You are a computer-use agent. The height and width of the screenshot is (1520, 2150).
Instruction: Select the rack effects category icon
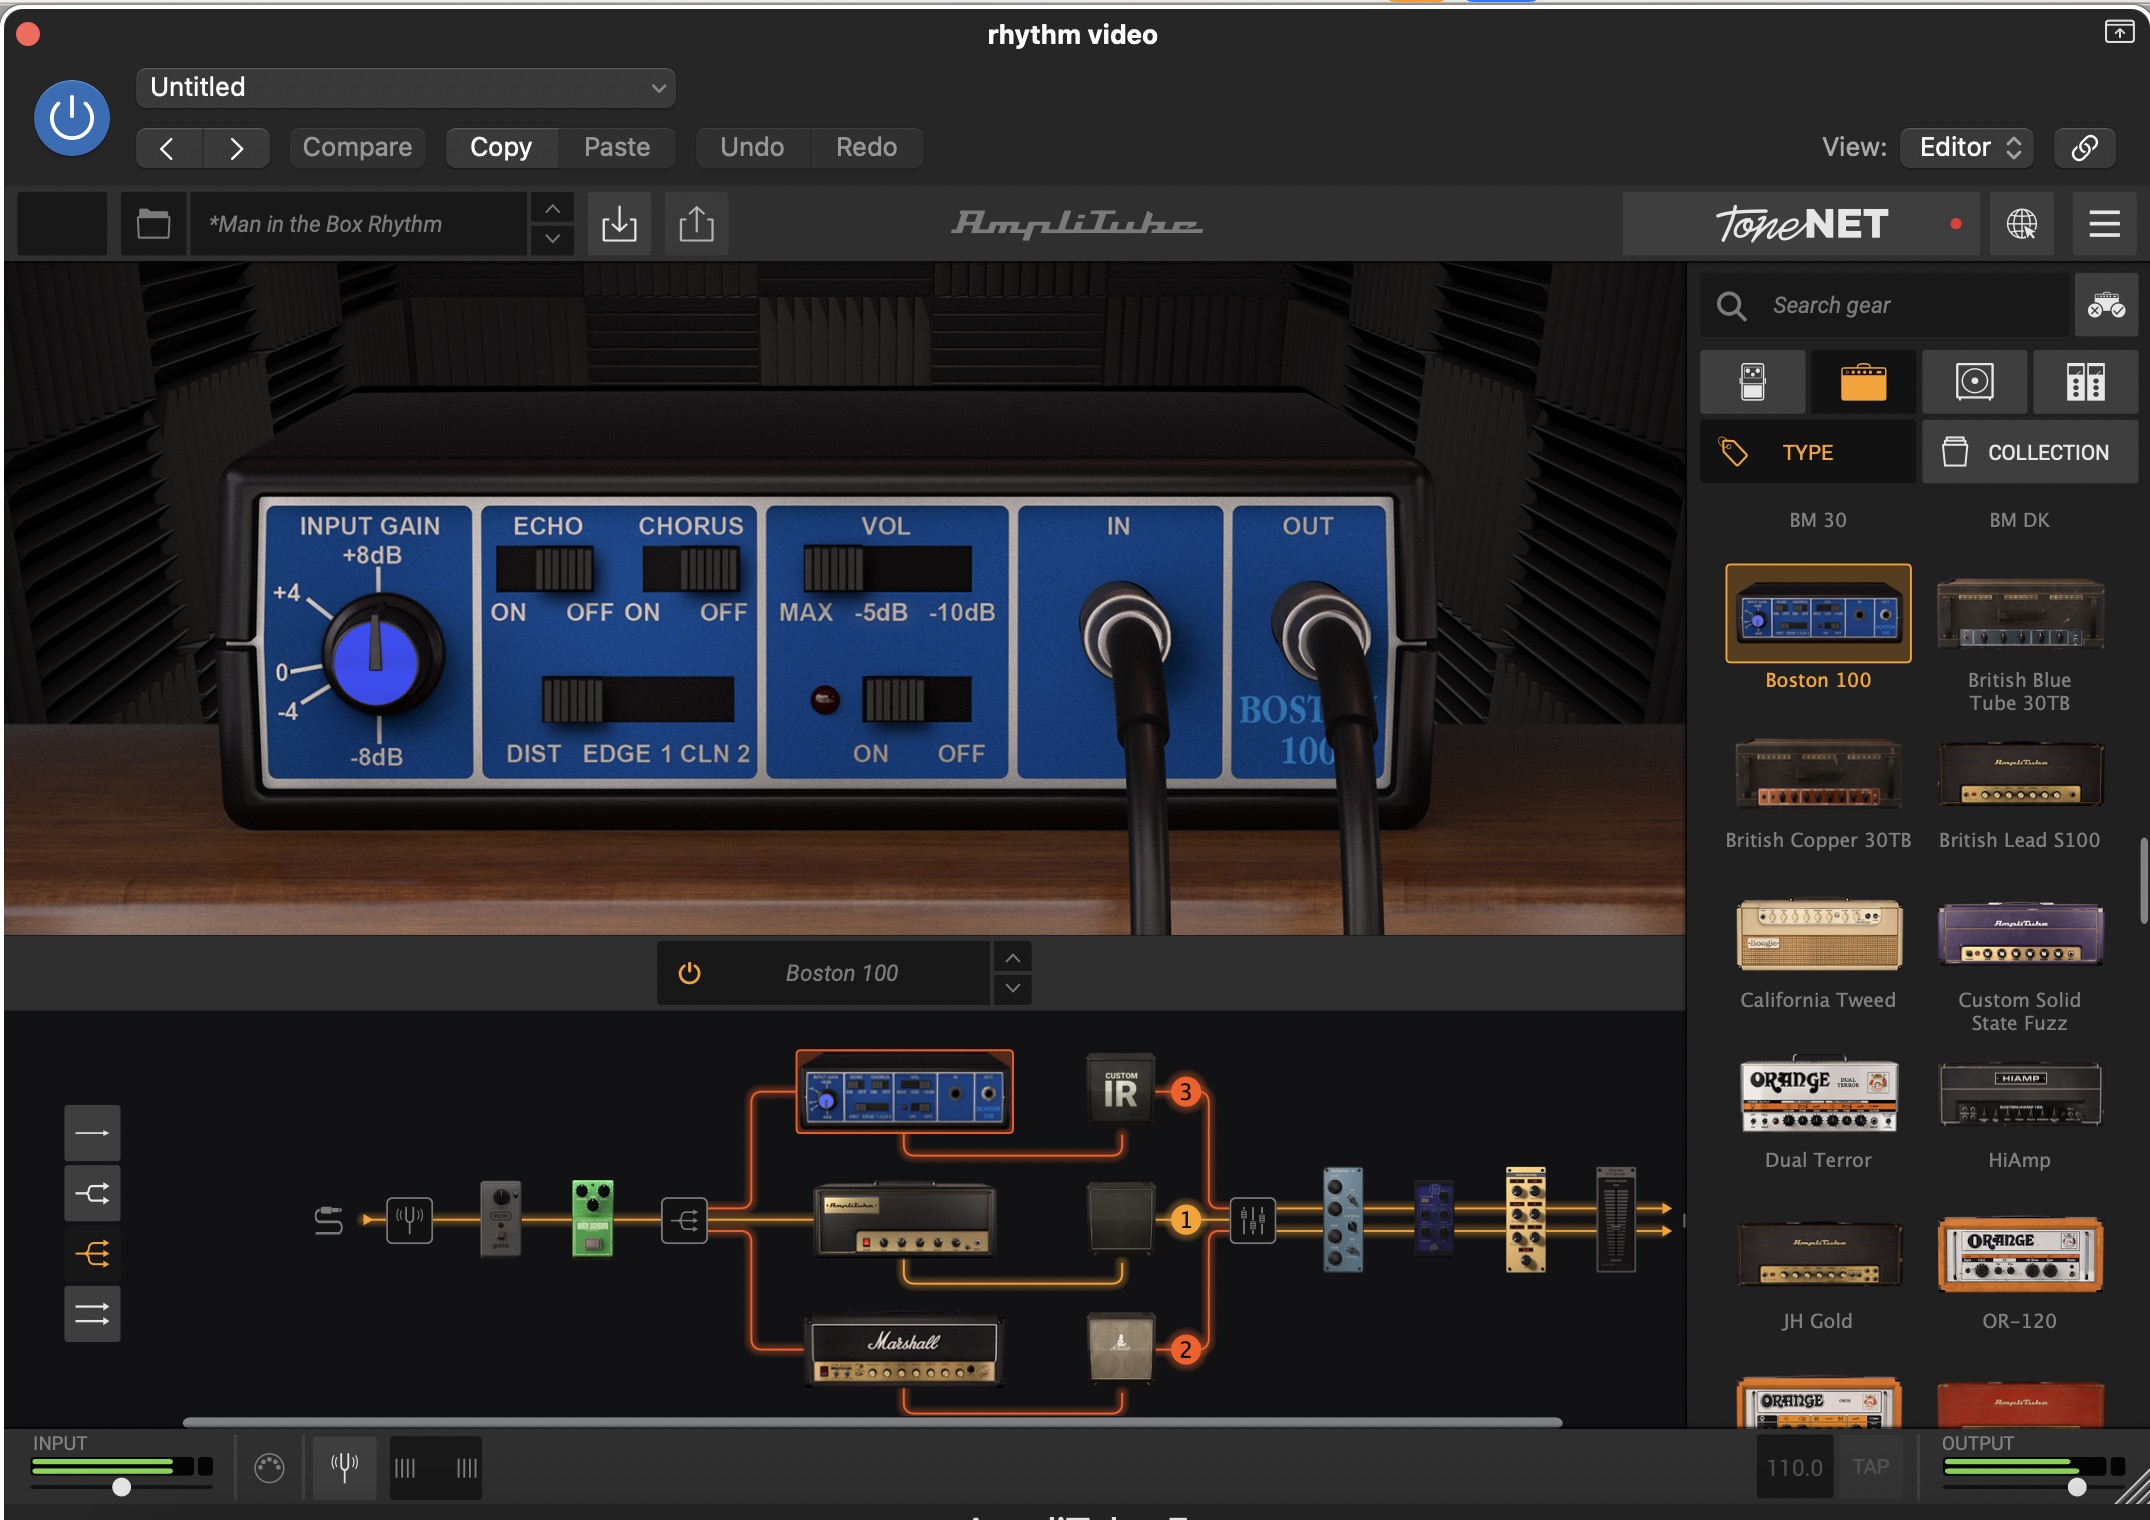click(x=2085, y=382)
